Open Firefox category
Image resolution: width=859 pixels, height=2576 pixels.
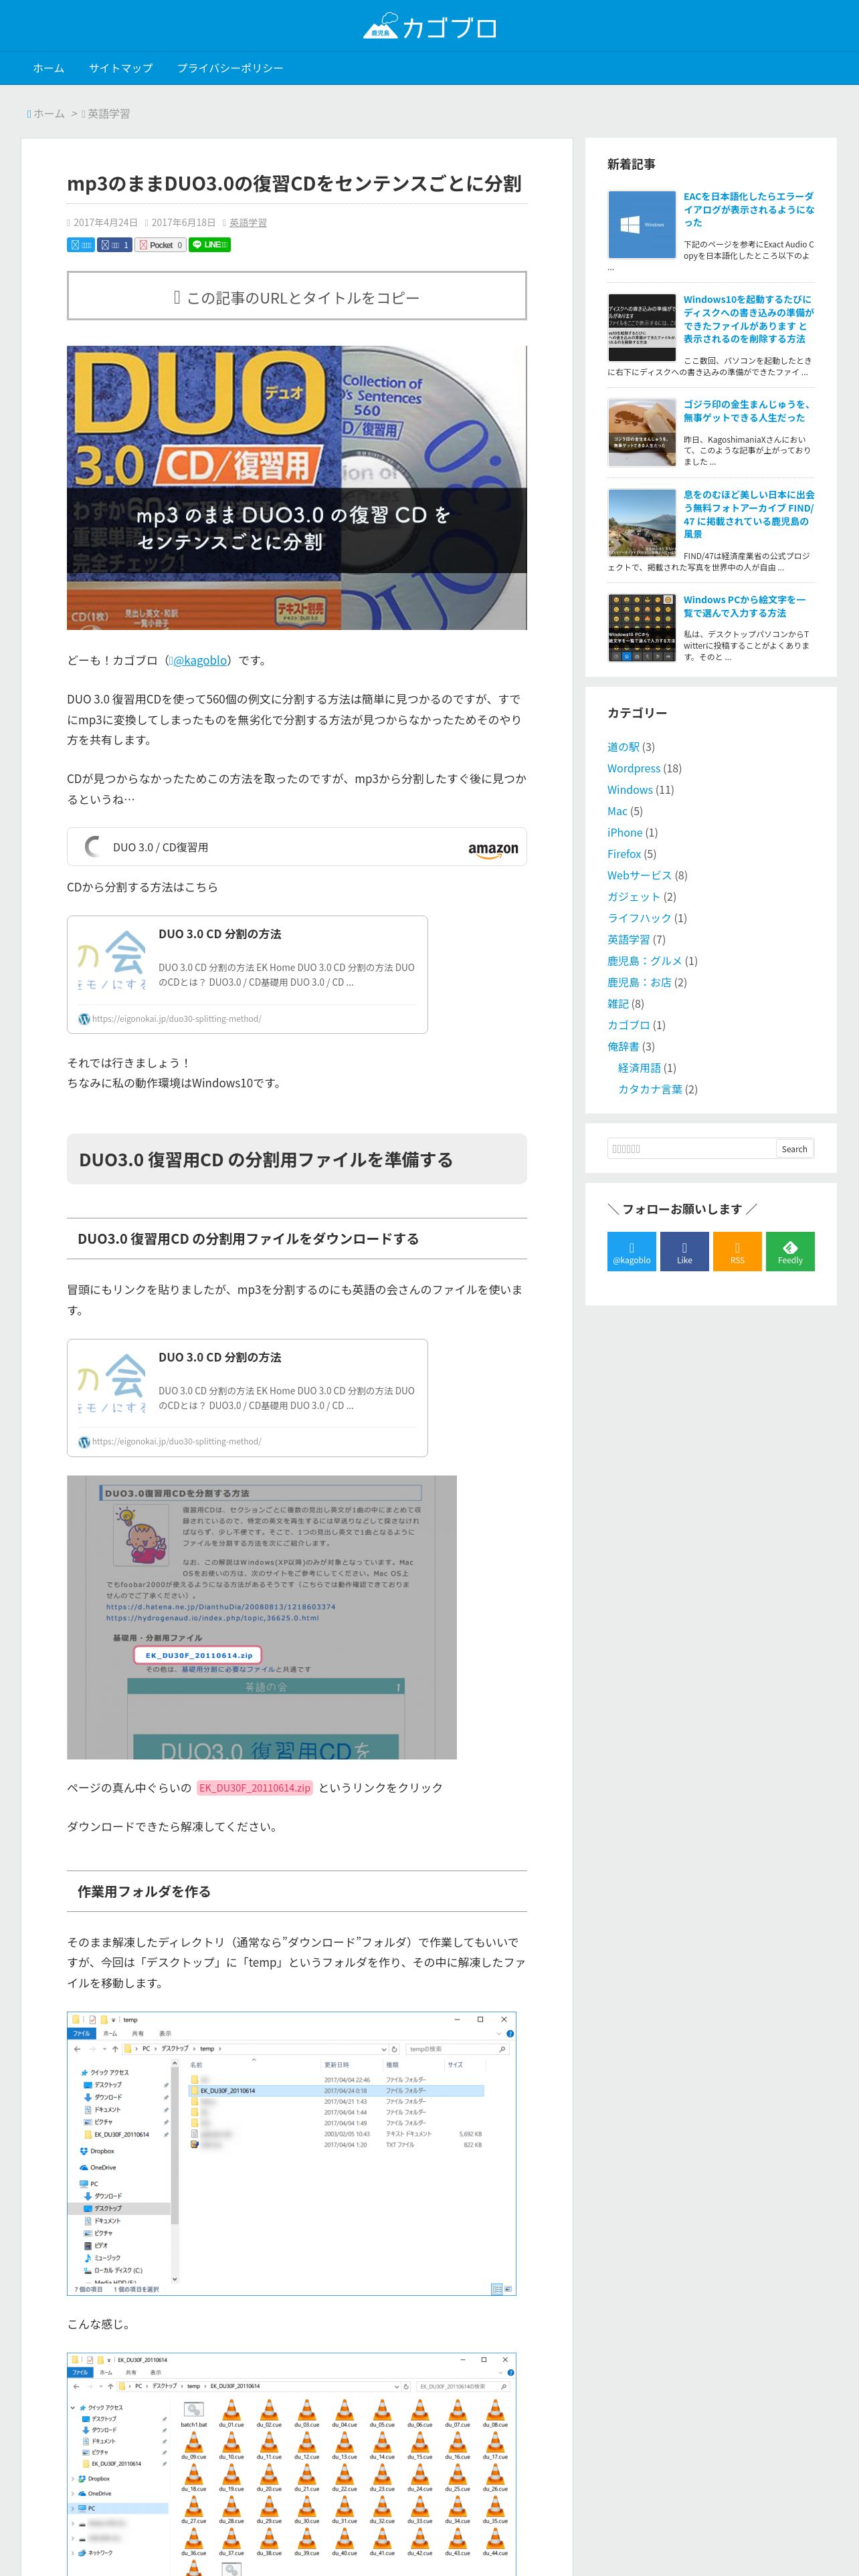624,854
